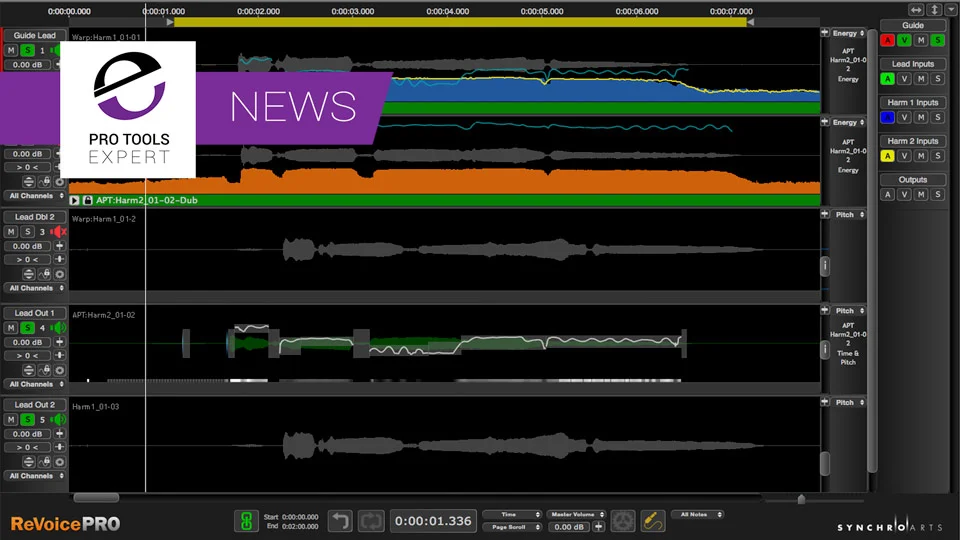Screen dimensions: 960x540
Task: Click plus icon beside Lead Out 1 Pitch dropdown
Action: coord(825,311)
